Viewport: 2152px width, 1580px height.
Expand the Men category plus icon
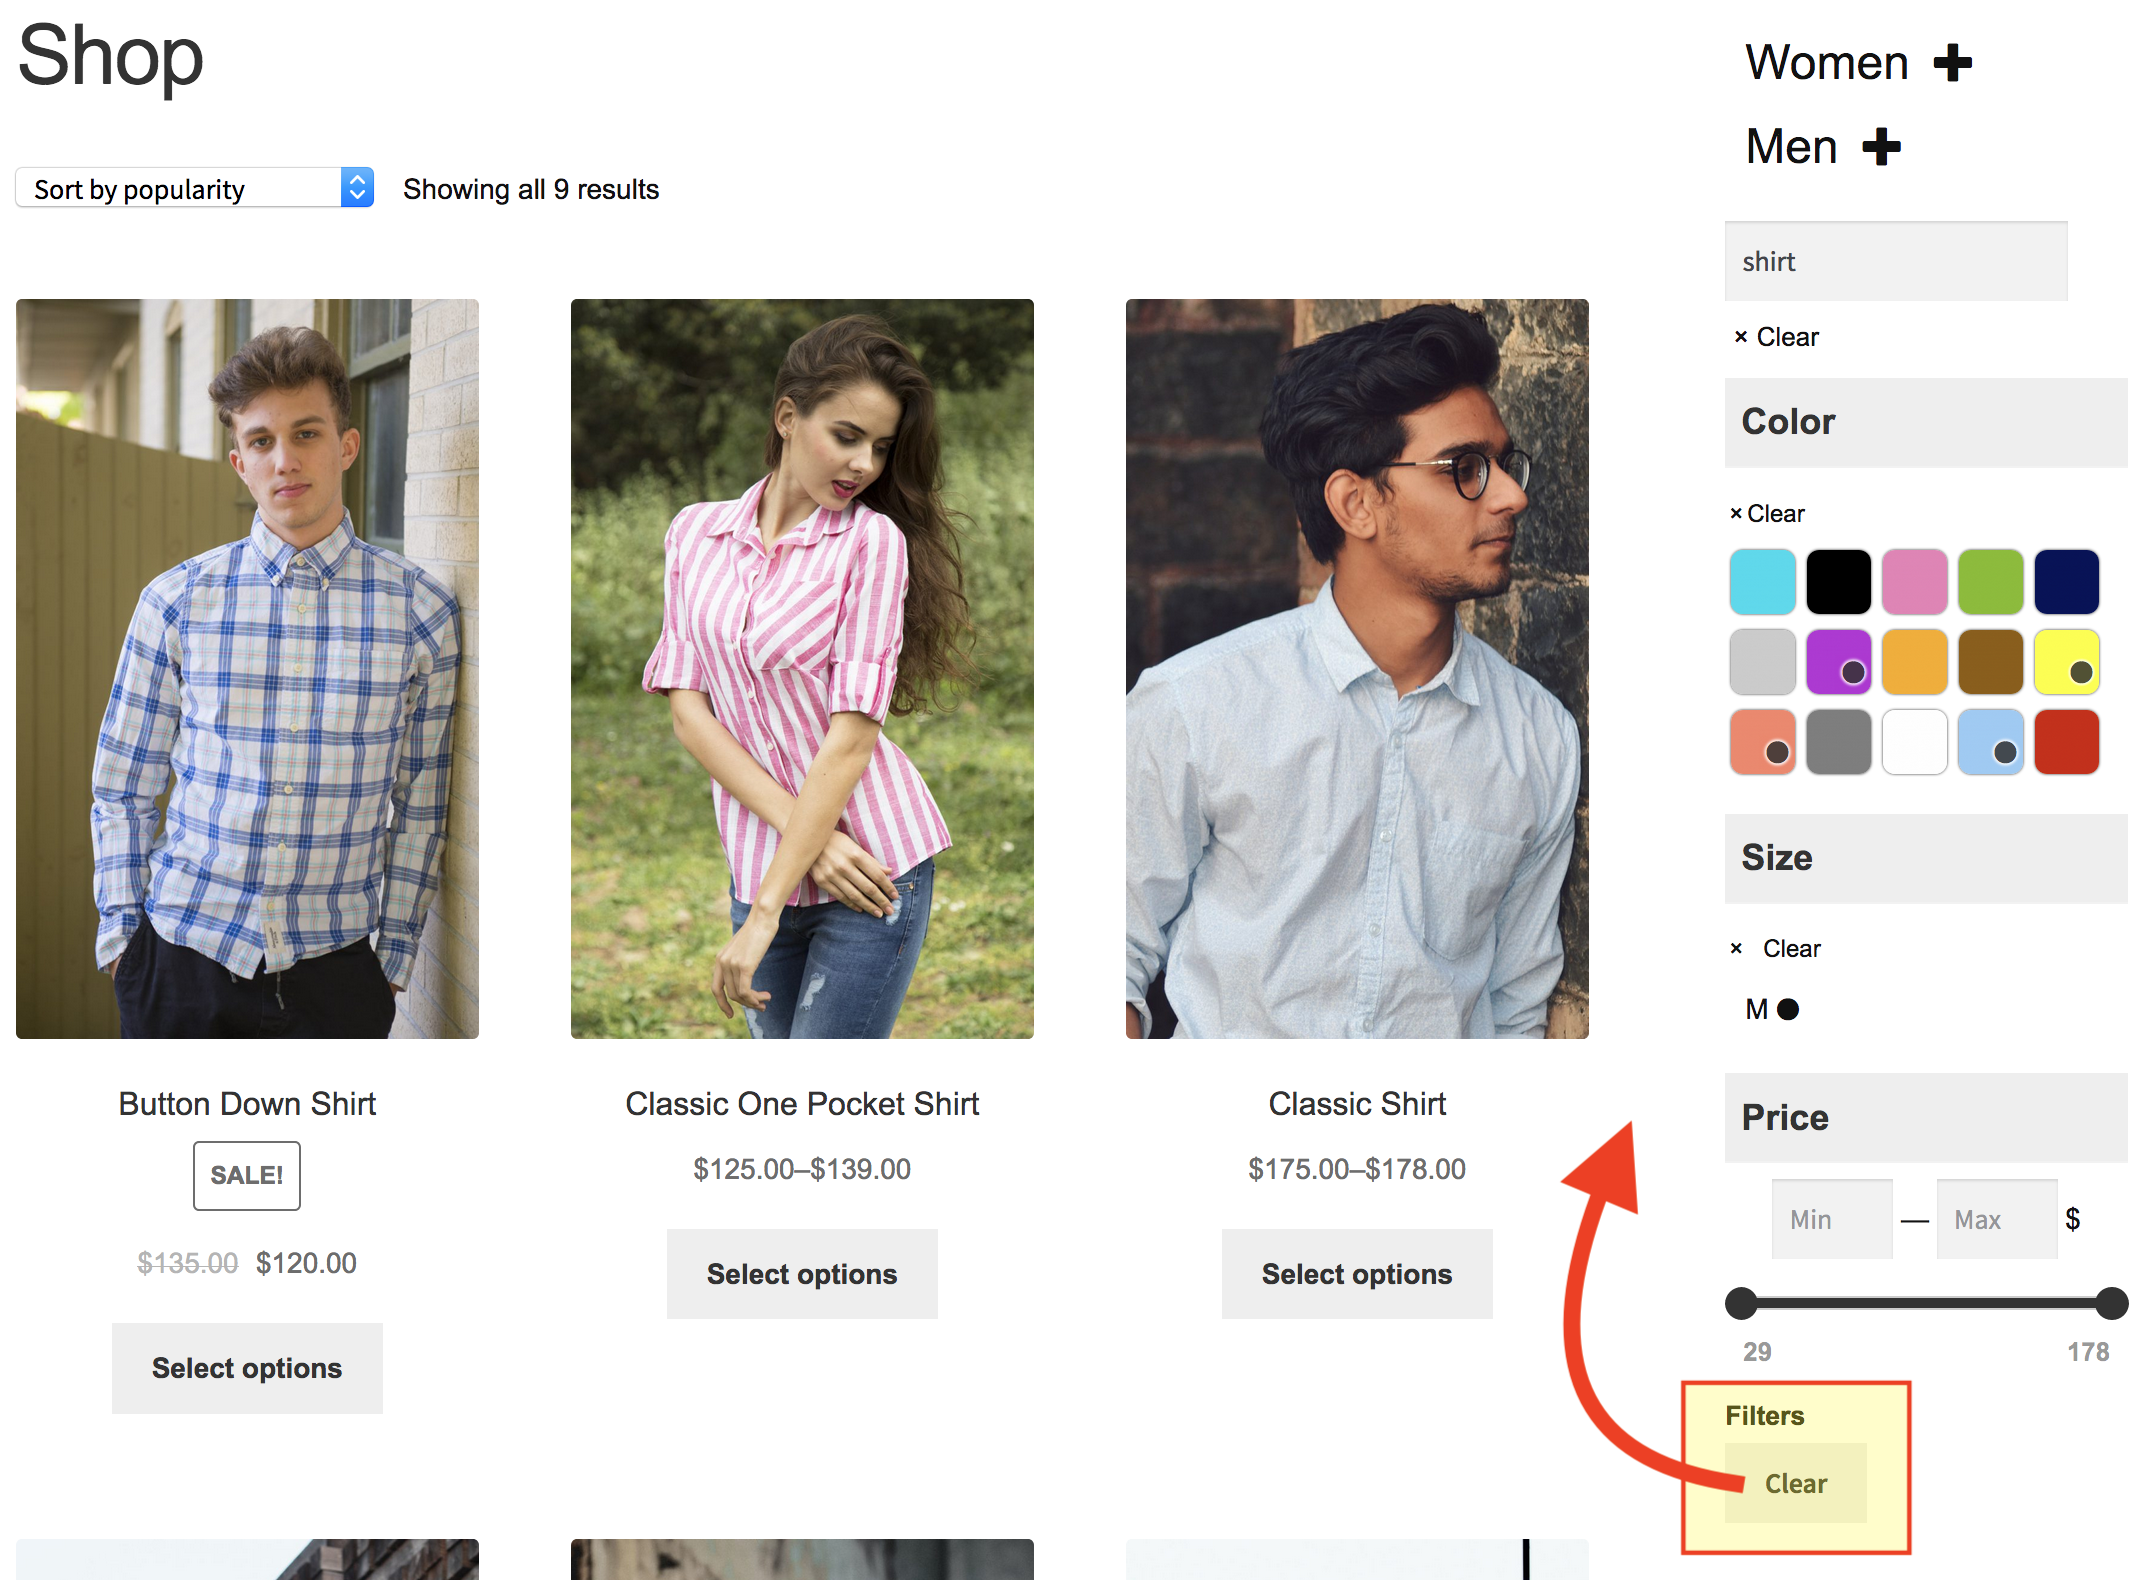pos(1881,147)
